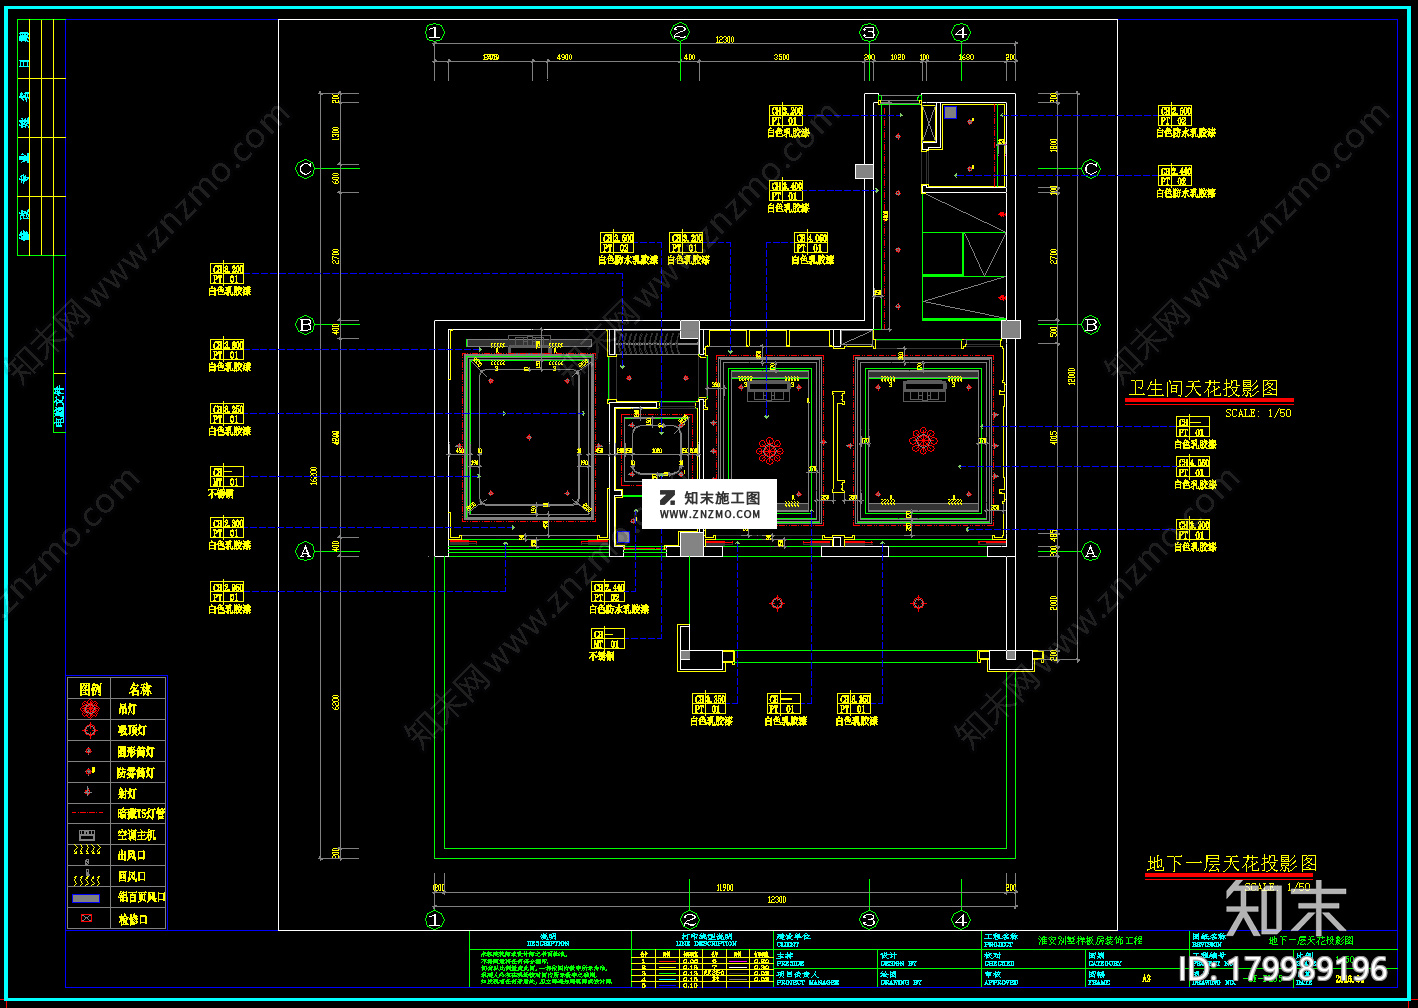The image size is (1418, 1008).
Task: Click the access hatch (检修口) legend symbol
Action: (x=87, y=918)
